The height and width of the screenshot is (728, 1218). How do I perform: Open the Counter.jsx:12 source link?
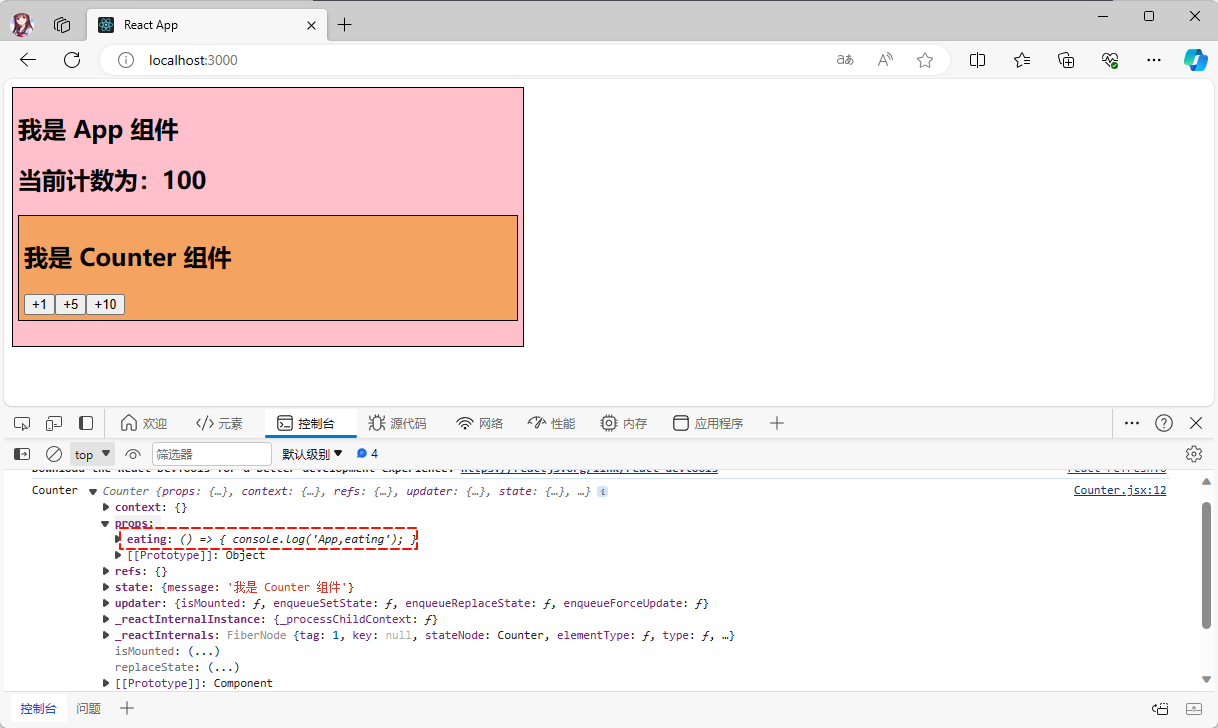1121,490
